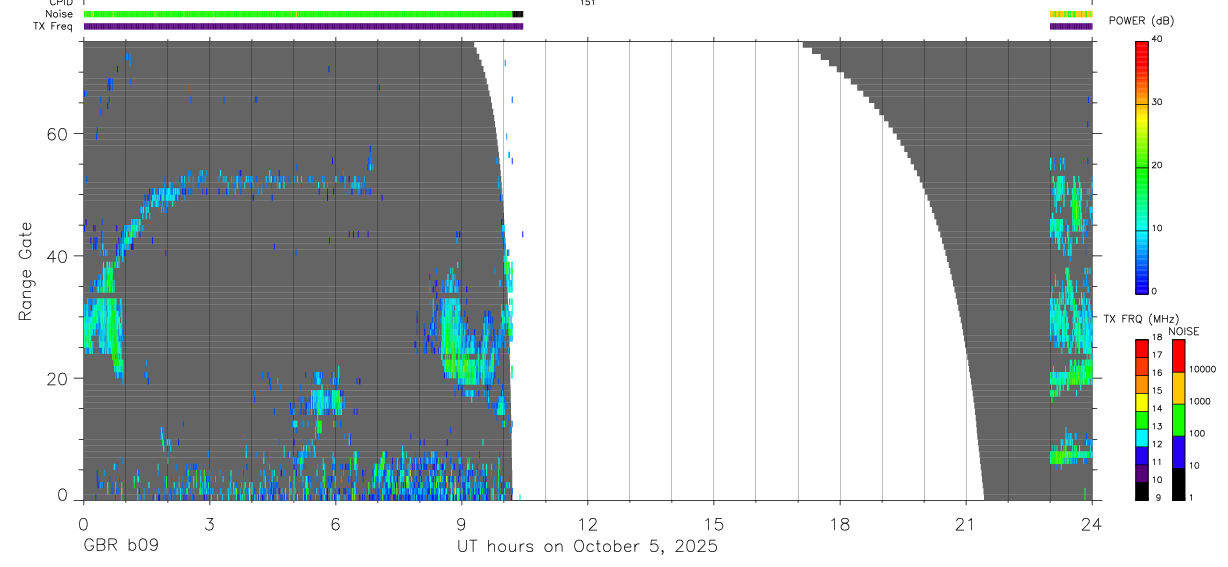Click the GBR b09 label

(x=120, y=547)
